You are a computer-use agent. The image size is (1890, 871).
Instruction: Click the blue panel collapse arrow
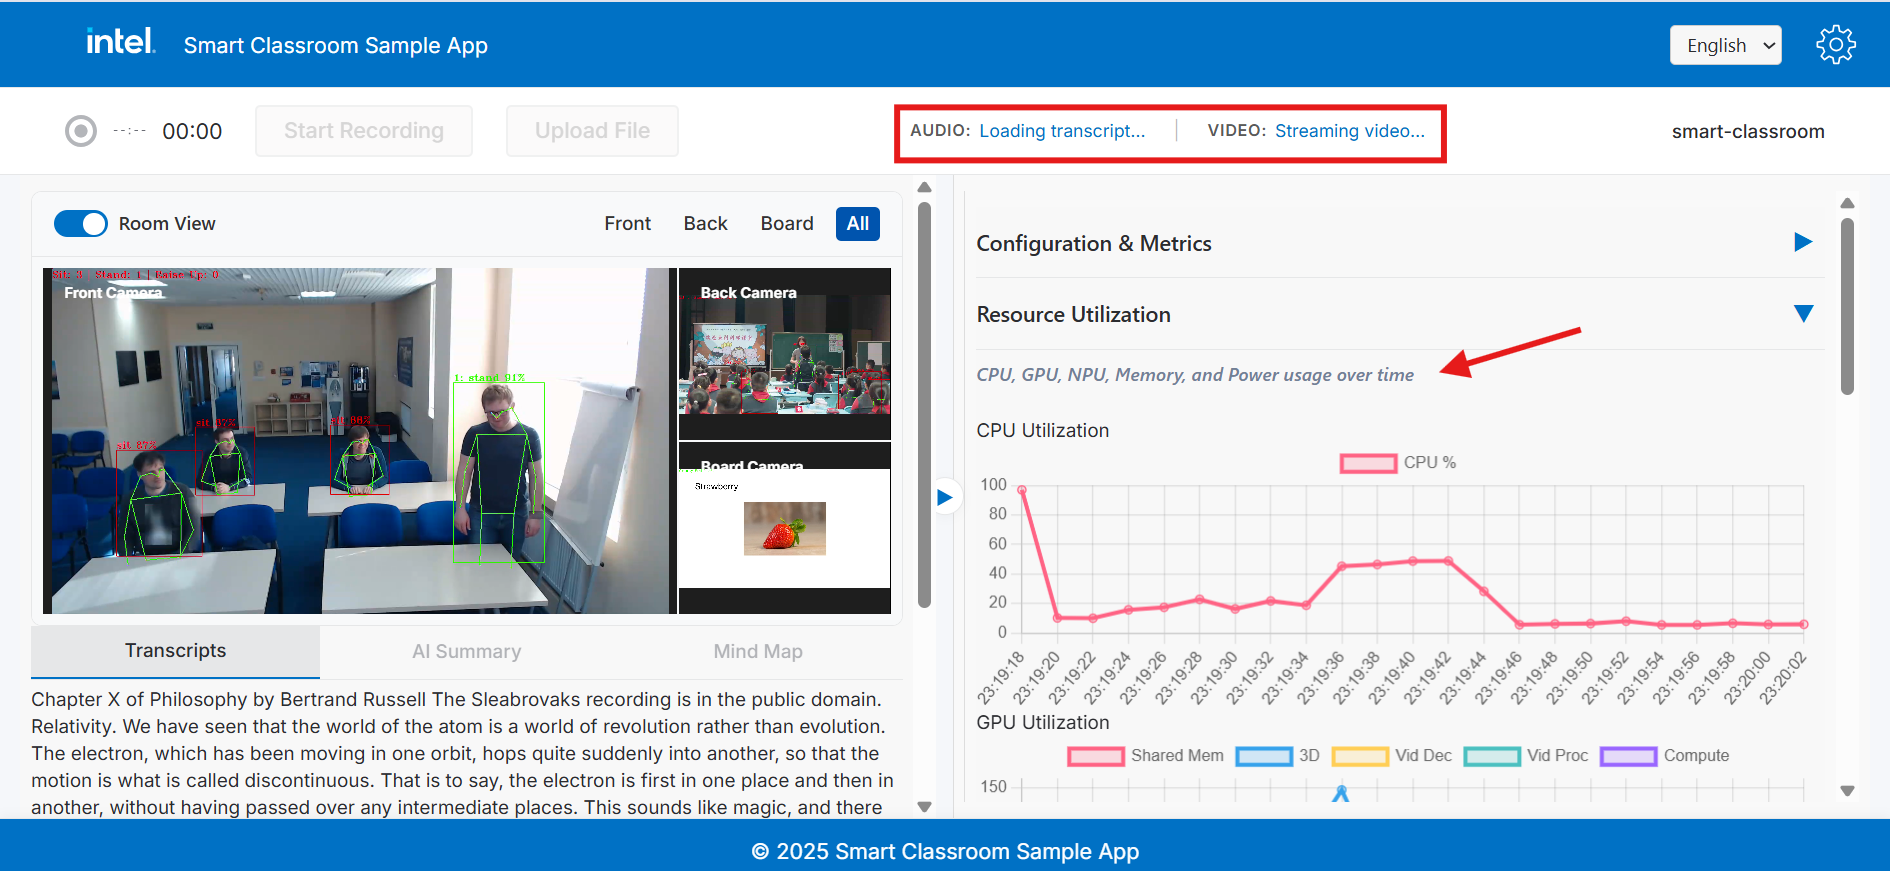[x=944, y=497]
